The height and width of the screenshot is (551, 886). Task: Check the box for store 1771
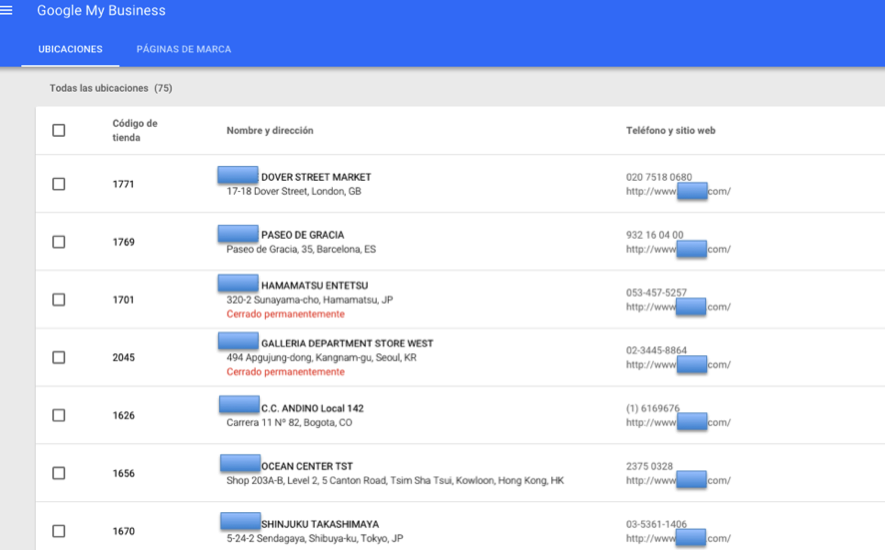[x=59, y=184]
